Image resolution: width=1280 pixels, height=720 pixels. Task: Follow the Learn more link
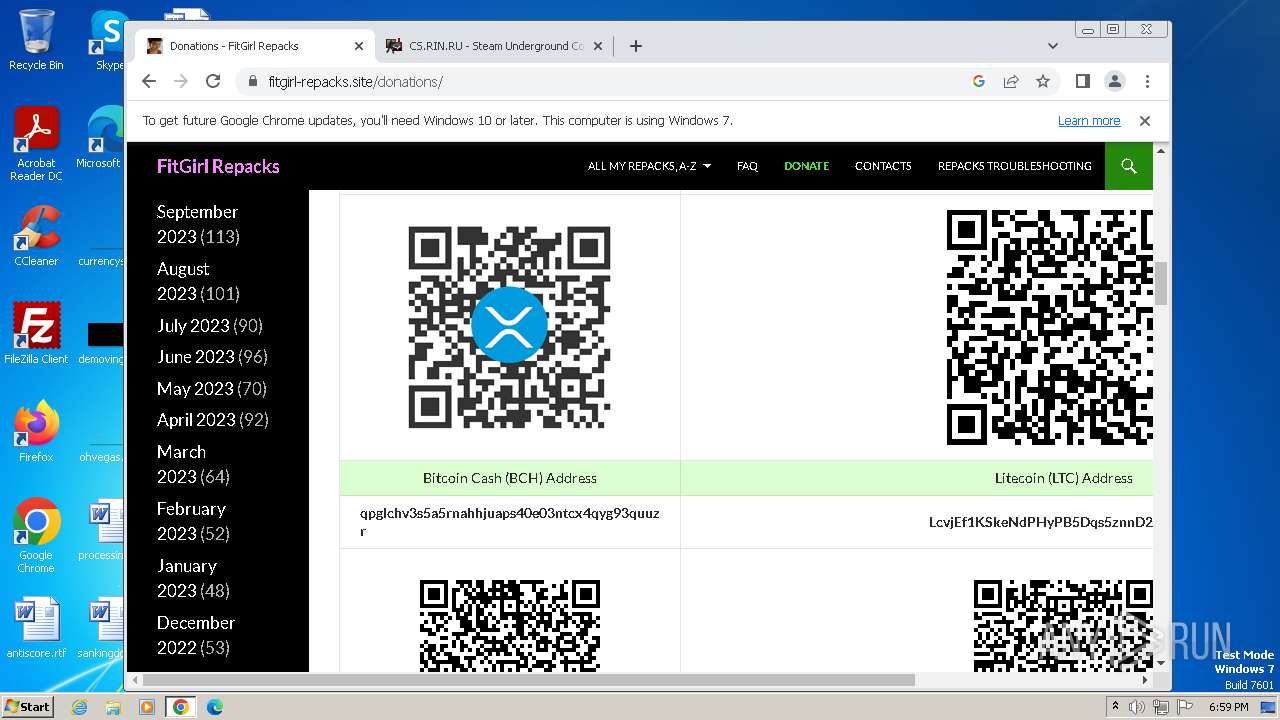point(1089,120)
